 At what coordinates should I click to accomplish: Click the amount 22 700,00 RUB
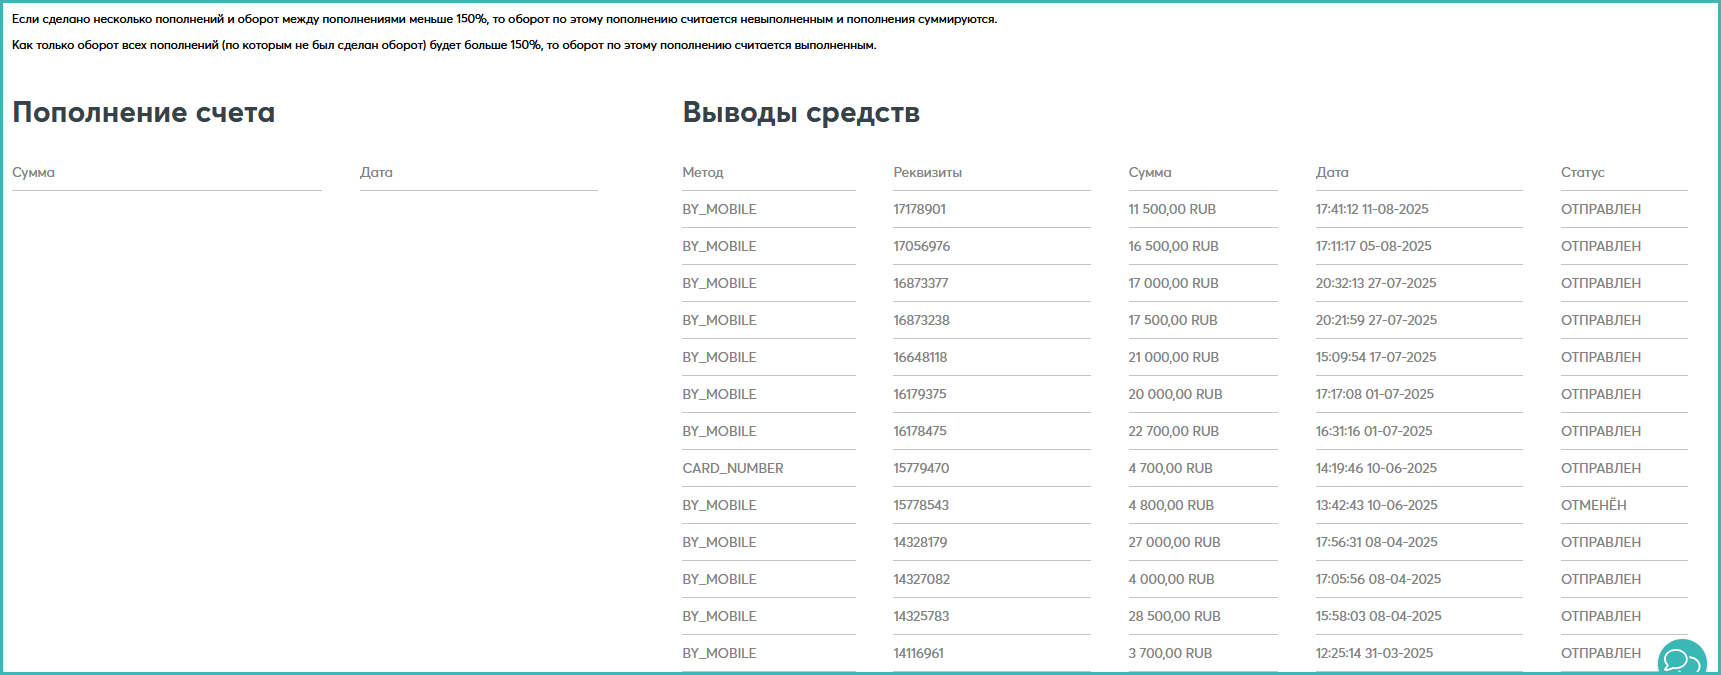click(1173, 431)
